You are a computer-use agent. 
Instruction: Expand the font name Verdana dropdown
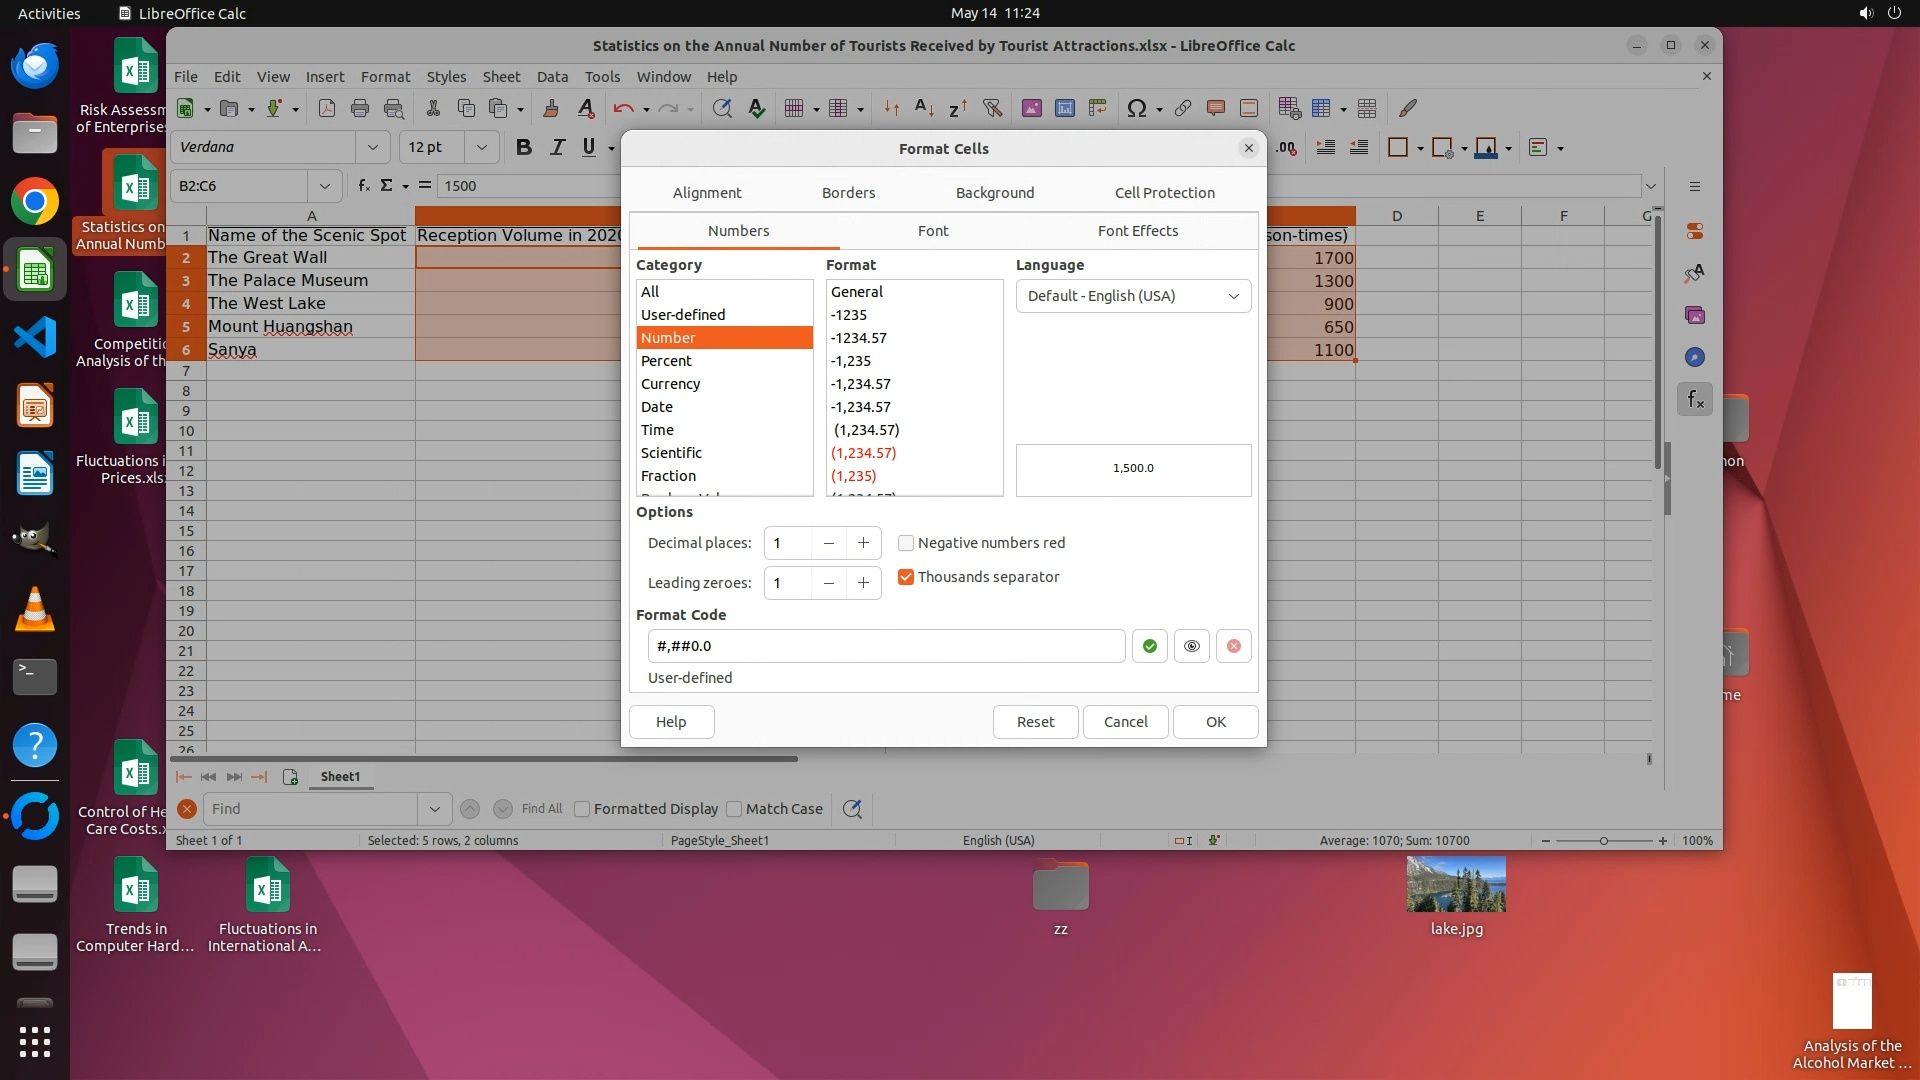[x=372, y=147]
